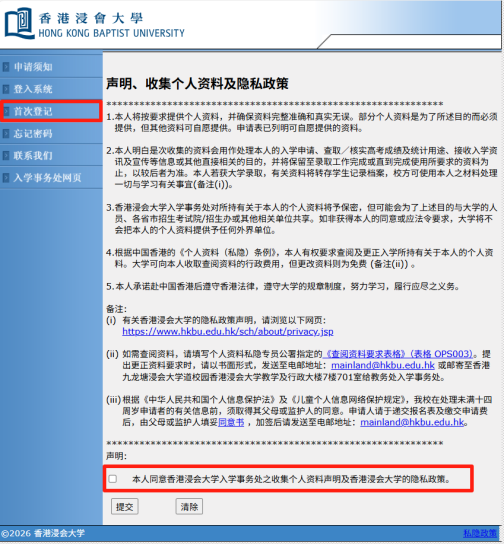The image size is (504, 545).
Task: Open the 同意书 consent form link
Action: [231, 422]
